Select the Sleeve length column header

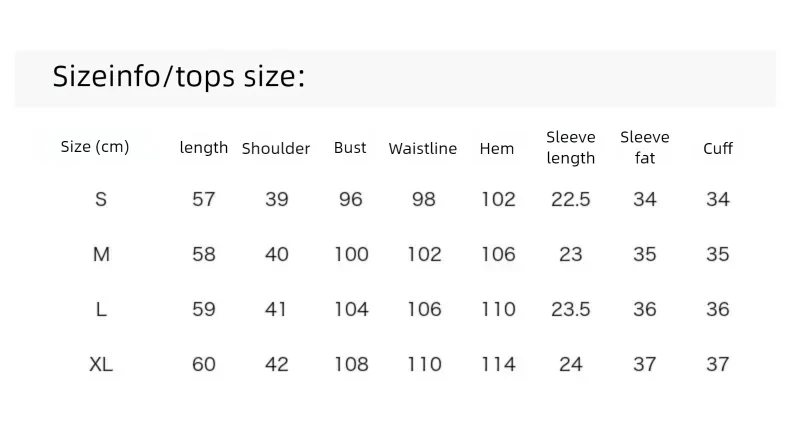click(x=571, y=148)
